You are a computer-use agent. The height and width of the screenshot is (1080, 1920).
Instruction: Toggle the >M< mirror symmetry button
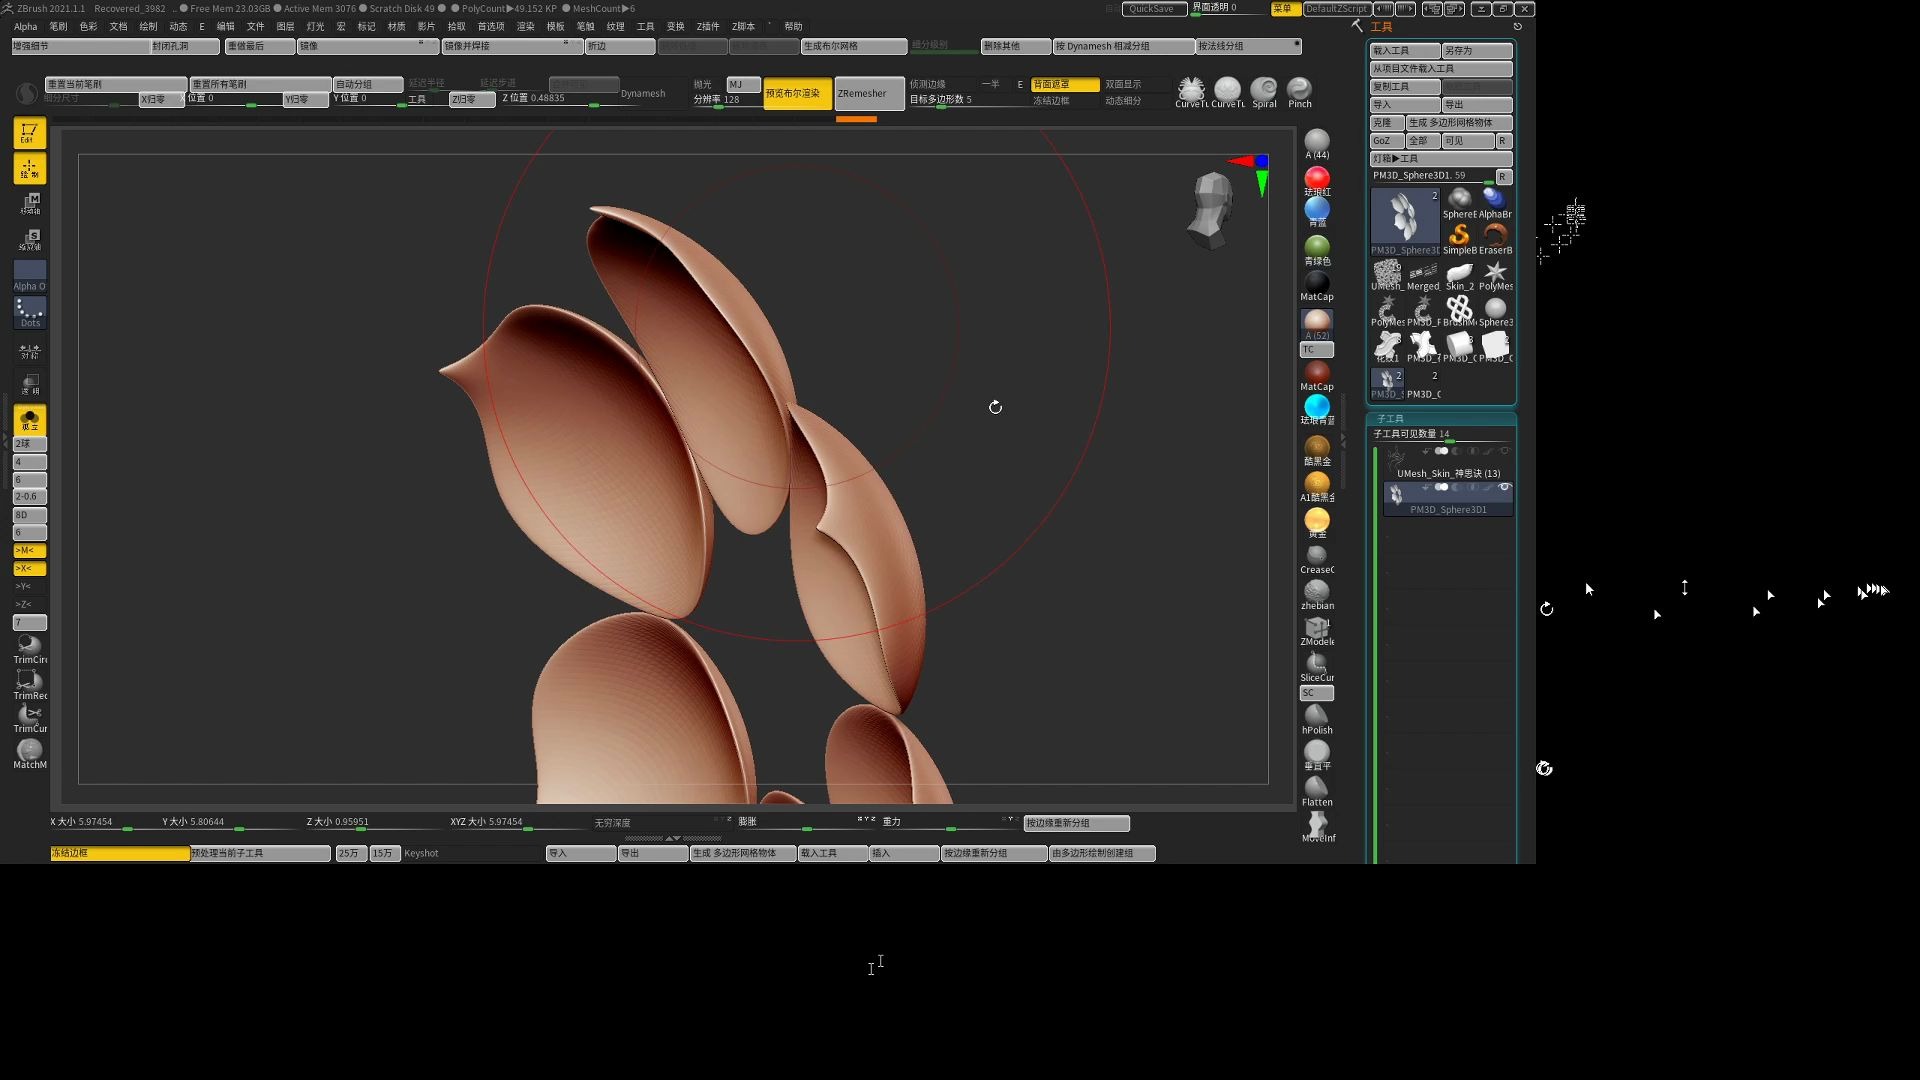(29, 550)
